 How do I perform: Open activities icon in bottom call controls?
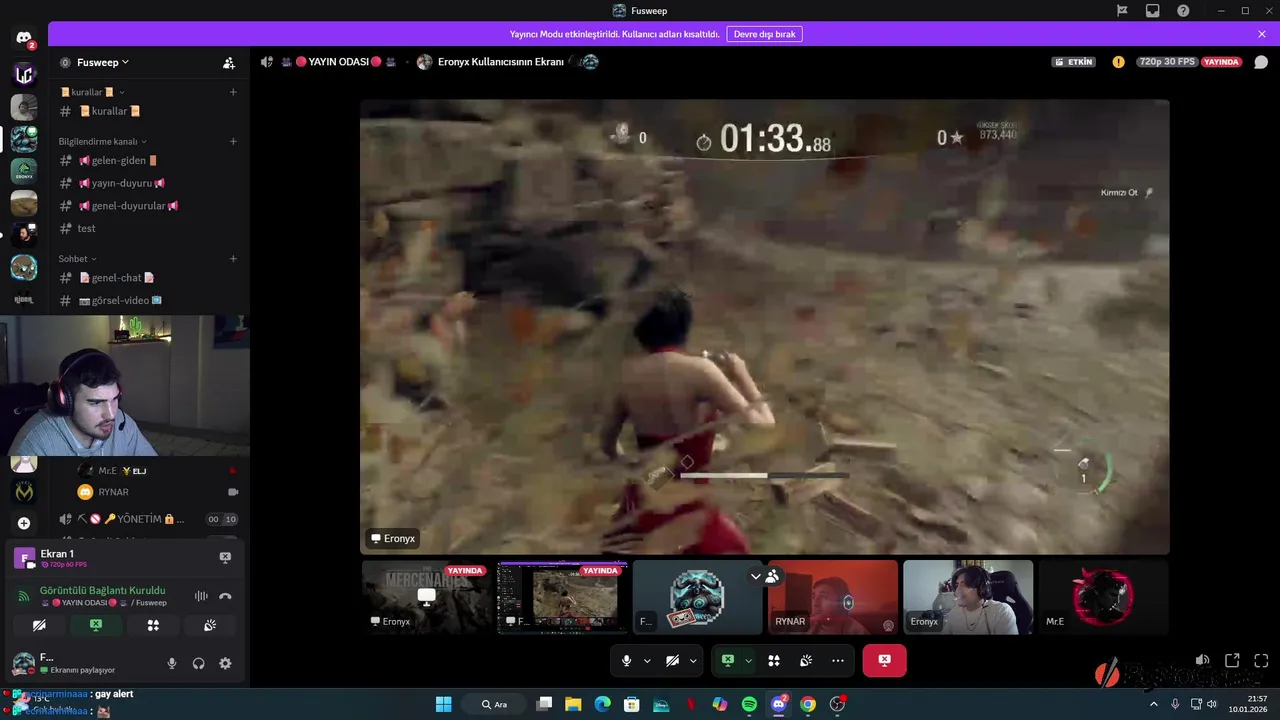tap(774, 661)
